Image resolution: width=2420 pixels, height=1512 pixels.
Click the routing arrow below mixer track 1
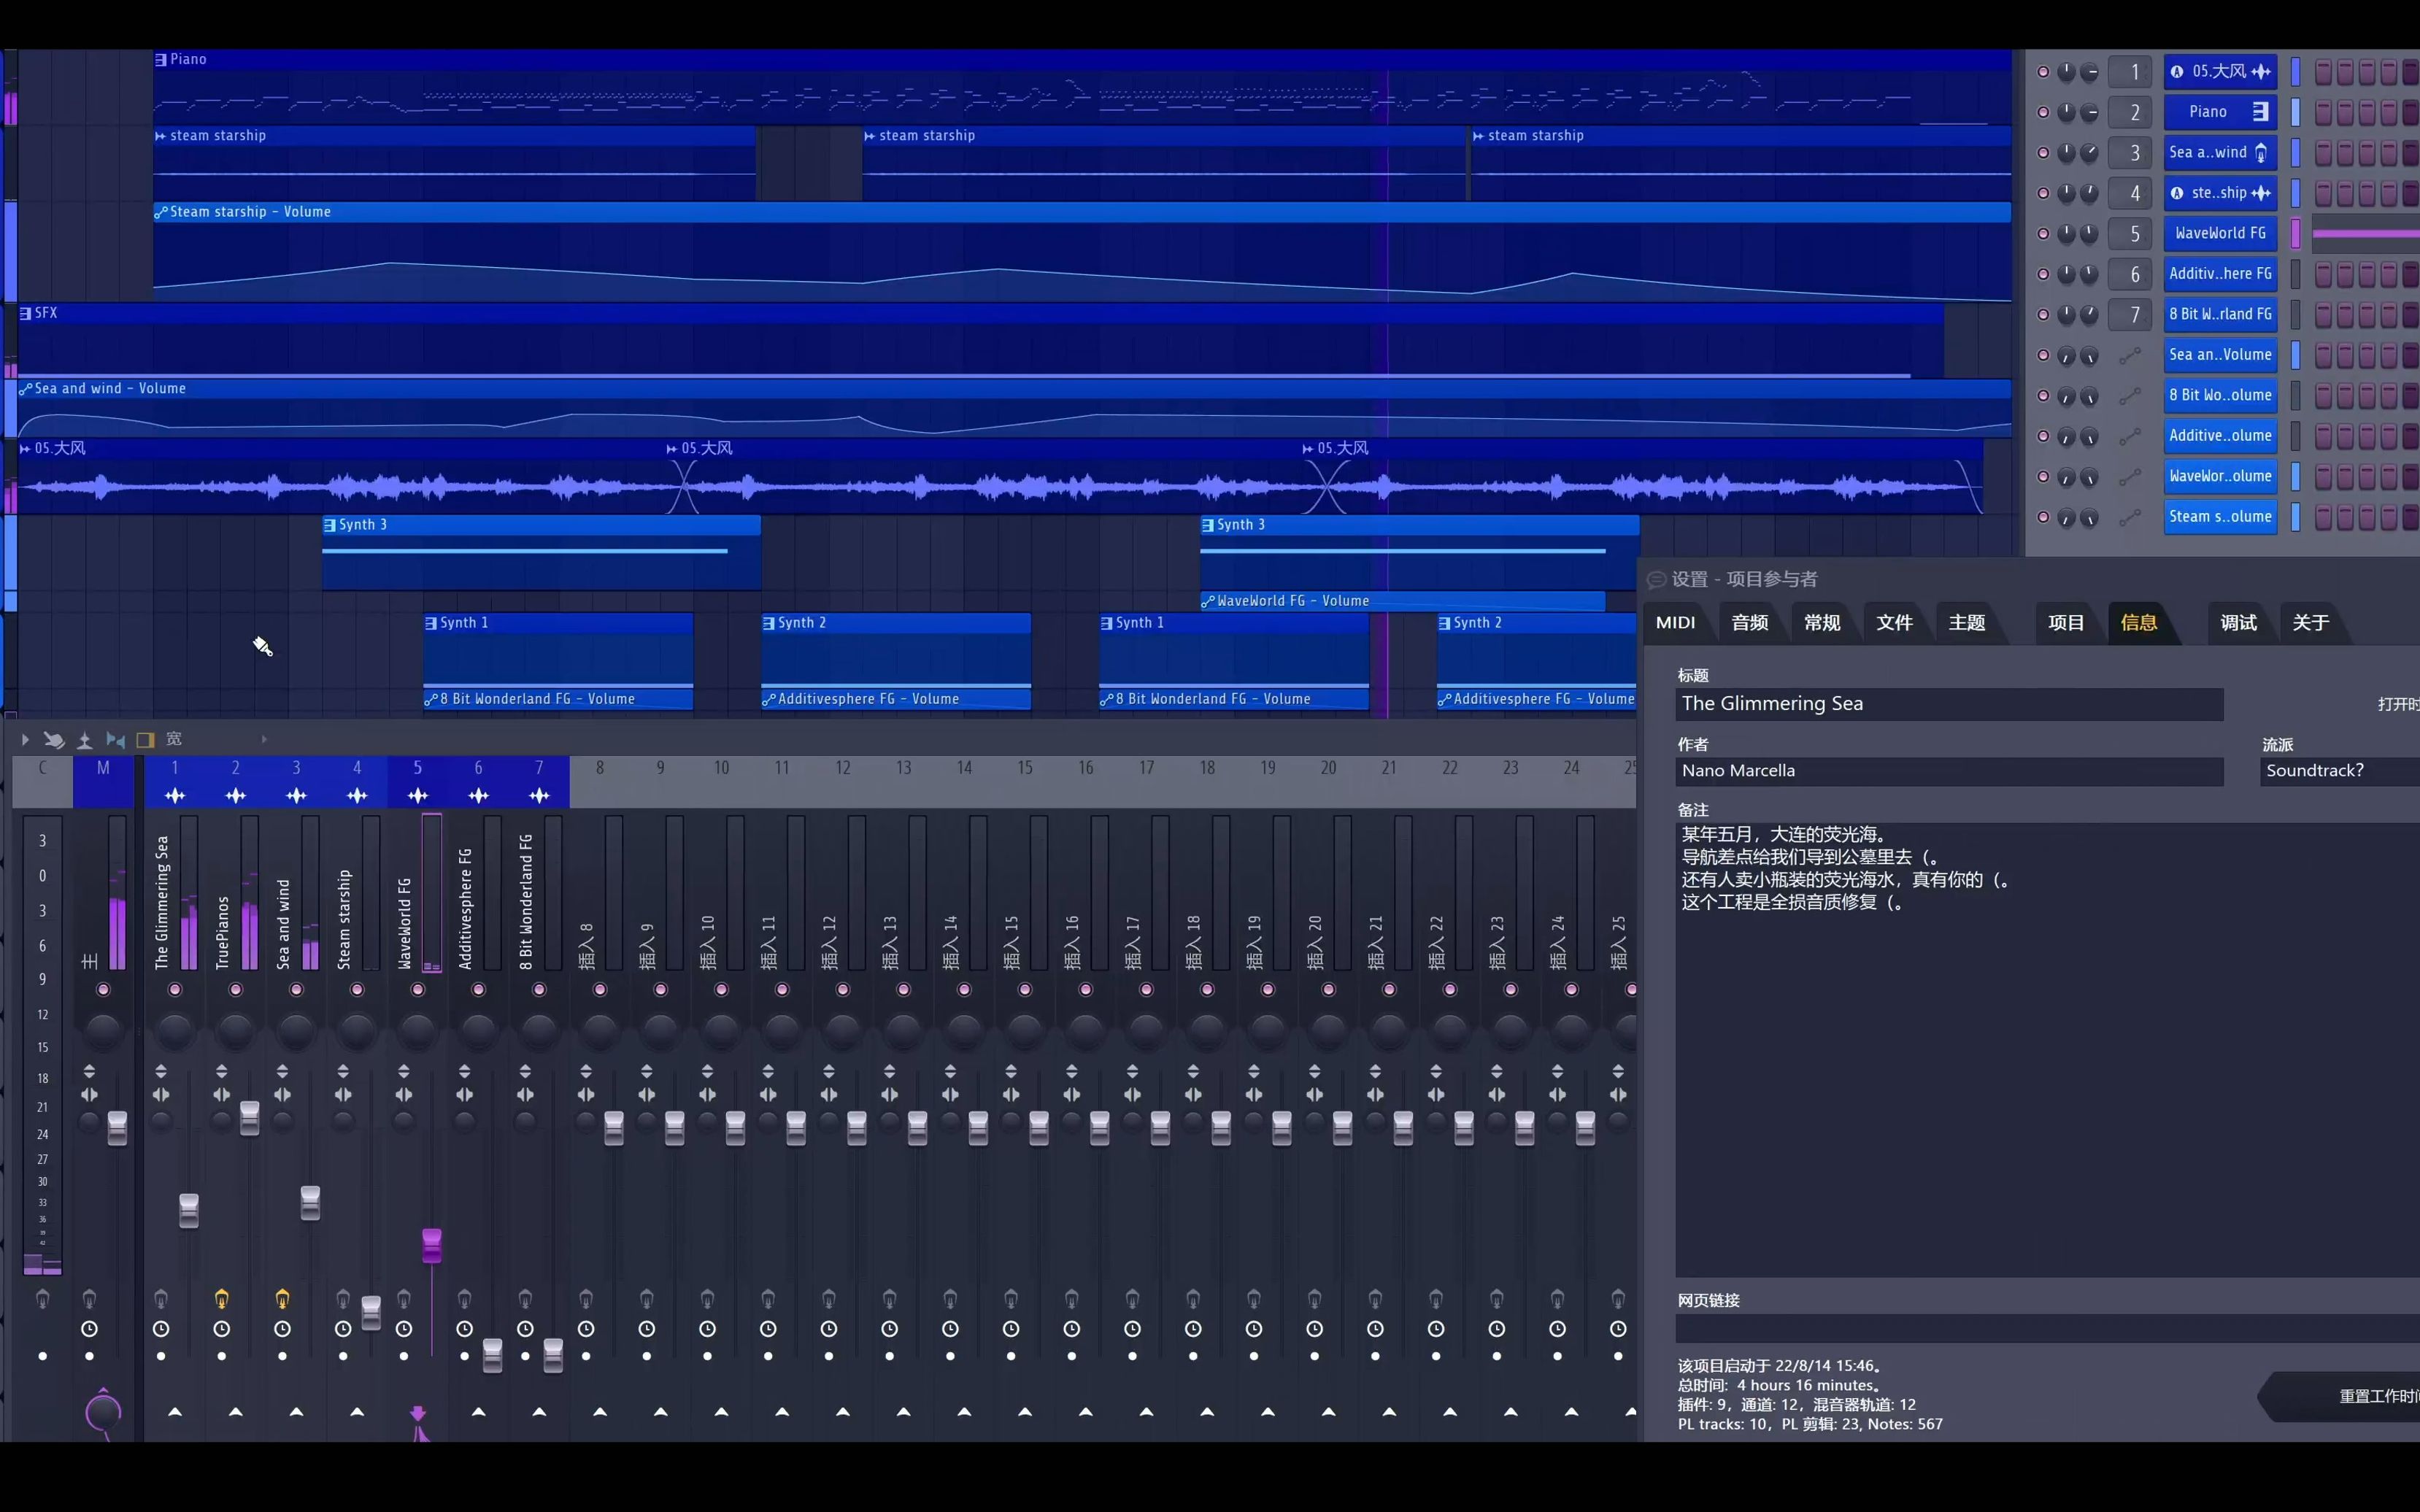[175, 1412]
